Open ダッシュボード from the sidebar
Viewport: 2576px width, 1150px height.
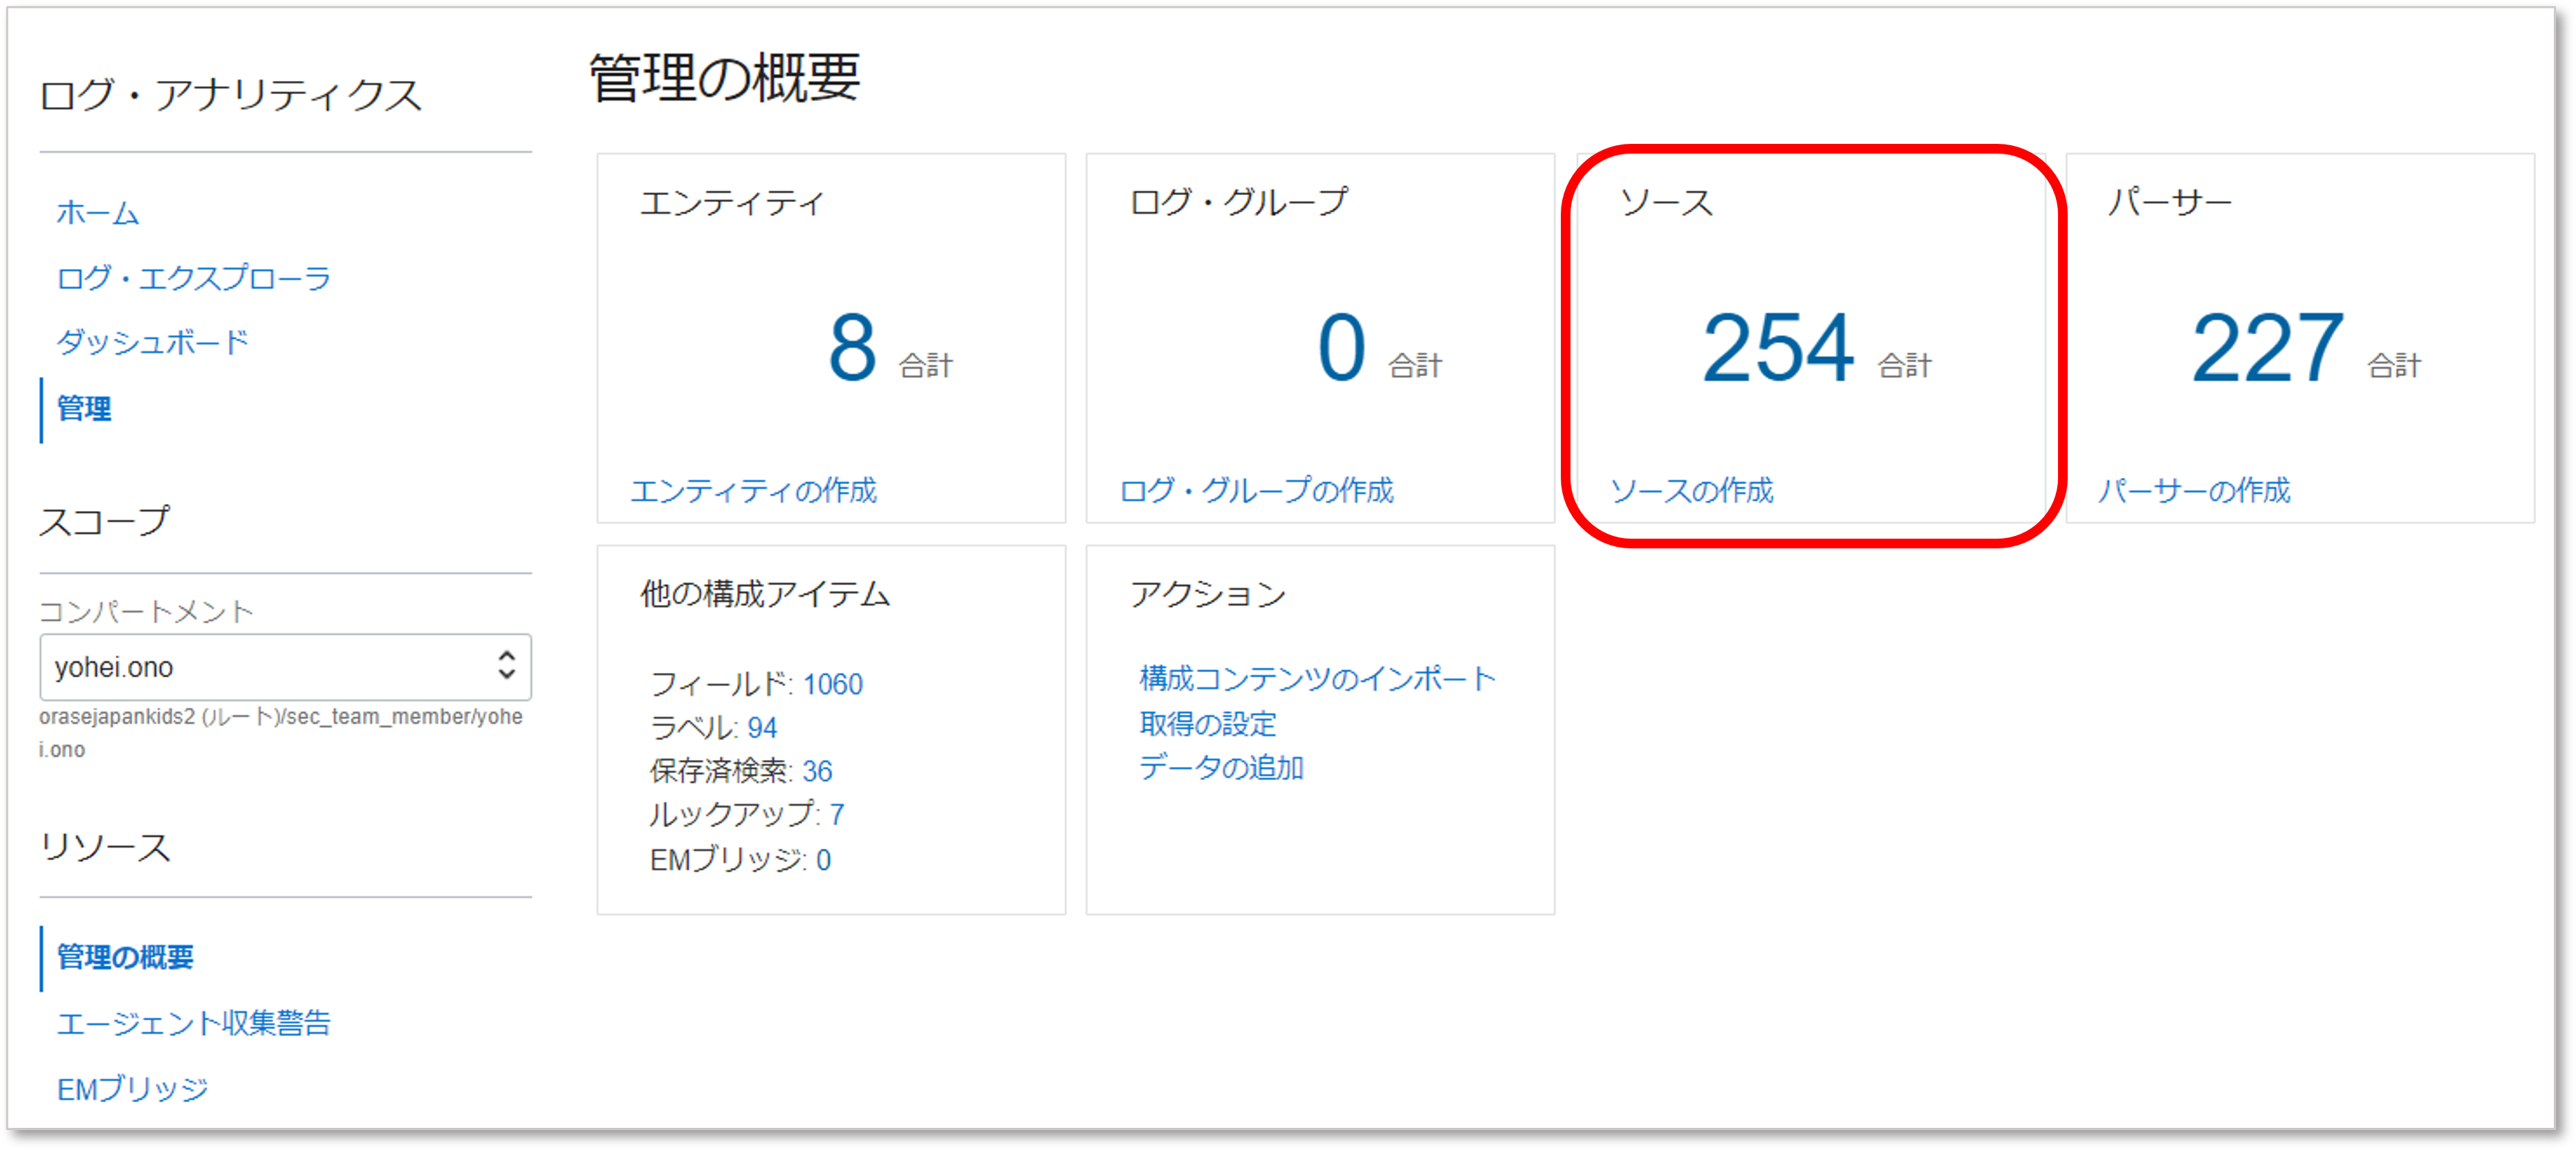pos(154,342)
